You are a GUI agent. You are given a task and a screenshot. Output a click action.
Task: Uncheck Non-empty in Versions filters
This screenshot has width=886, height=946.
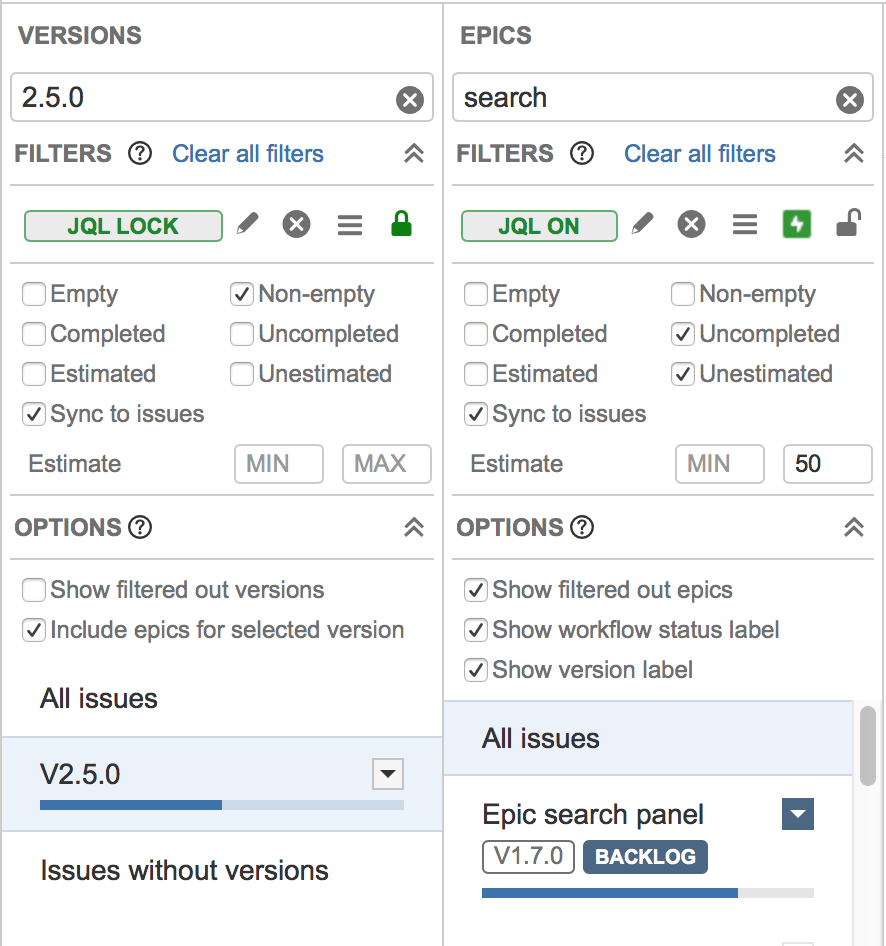(x=241, y=294)
